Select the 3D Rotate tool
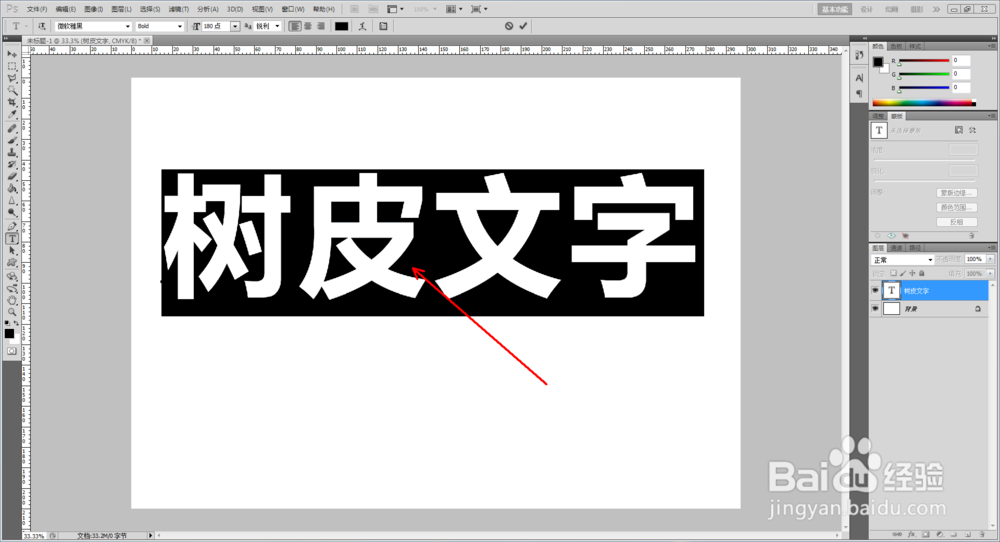 click(11, 276)
